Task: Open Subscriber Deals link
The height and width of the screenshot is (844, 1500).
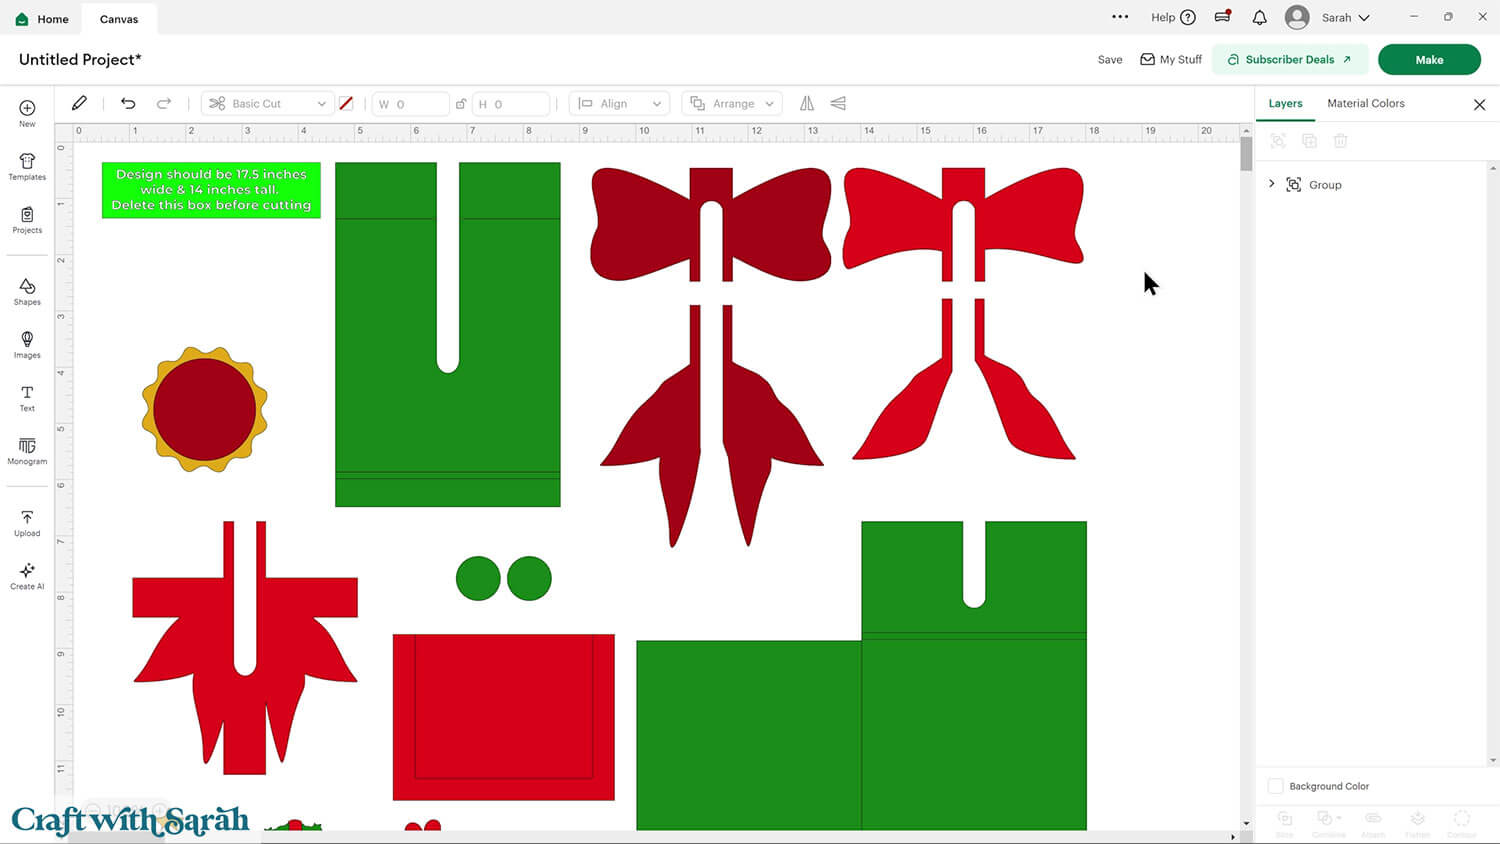Action: [1290, 59]
